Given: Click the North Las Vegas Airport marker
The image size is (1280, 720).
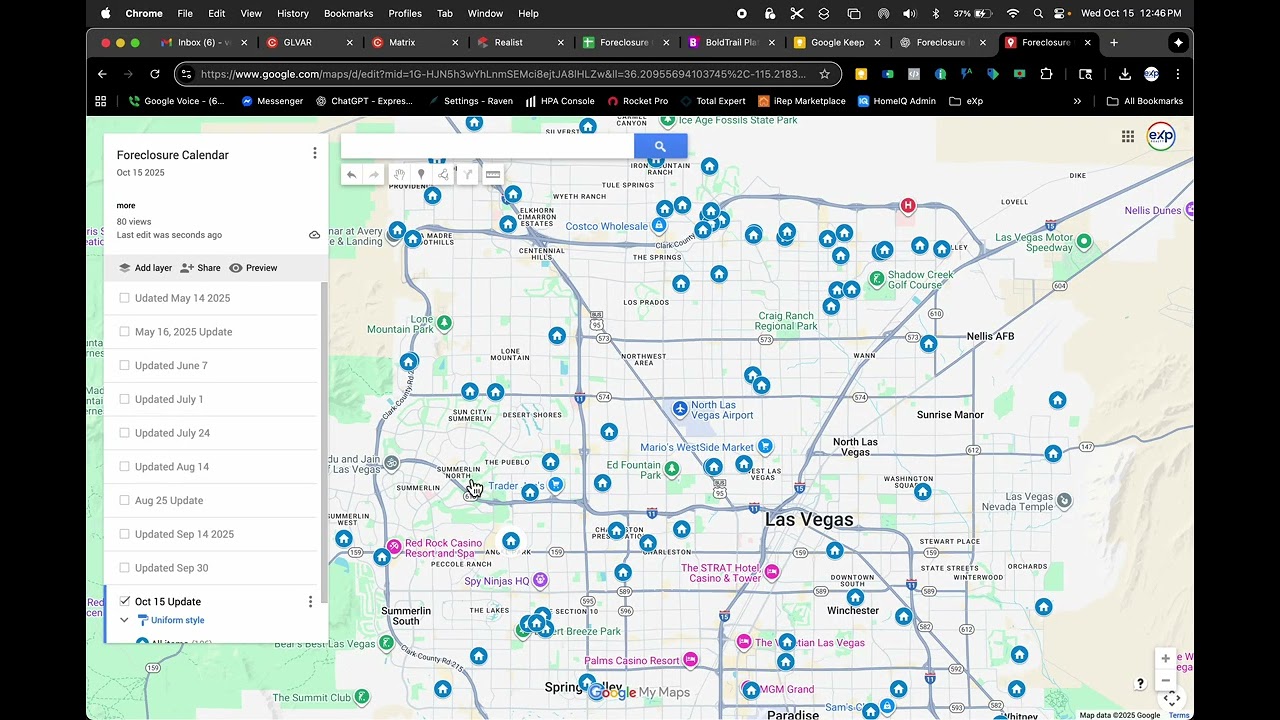Looking at the screenshot, I should [x=680, y=409].
